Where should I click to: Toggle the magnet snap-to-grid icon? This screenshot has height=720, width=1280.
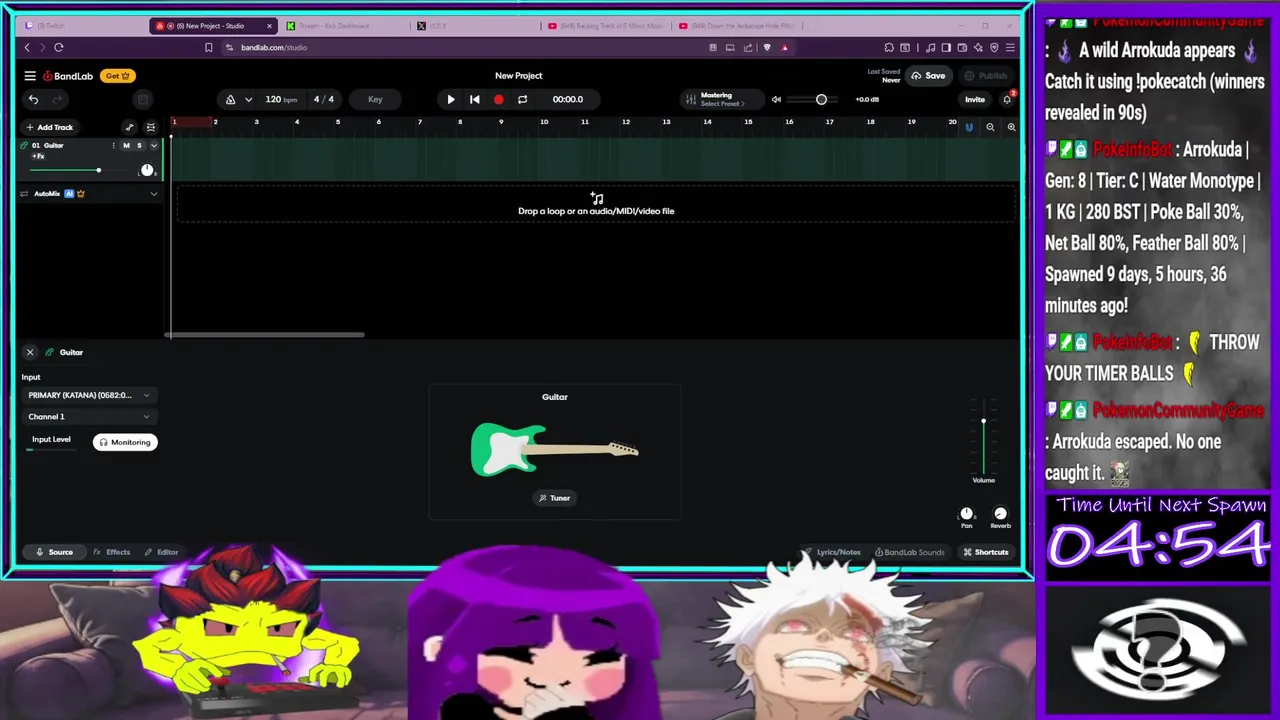(x=968, y=127)
